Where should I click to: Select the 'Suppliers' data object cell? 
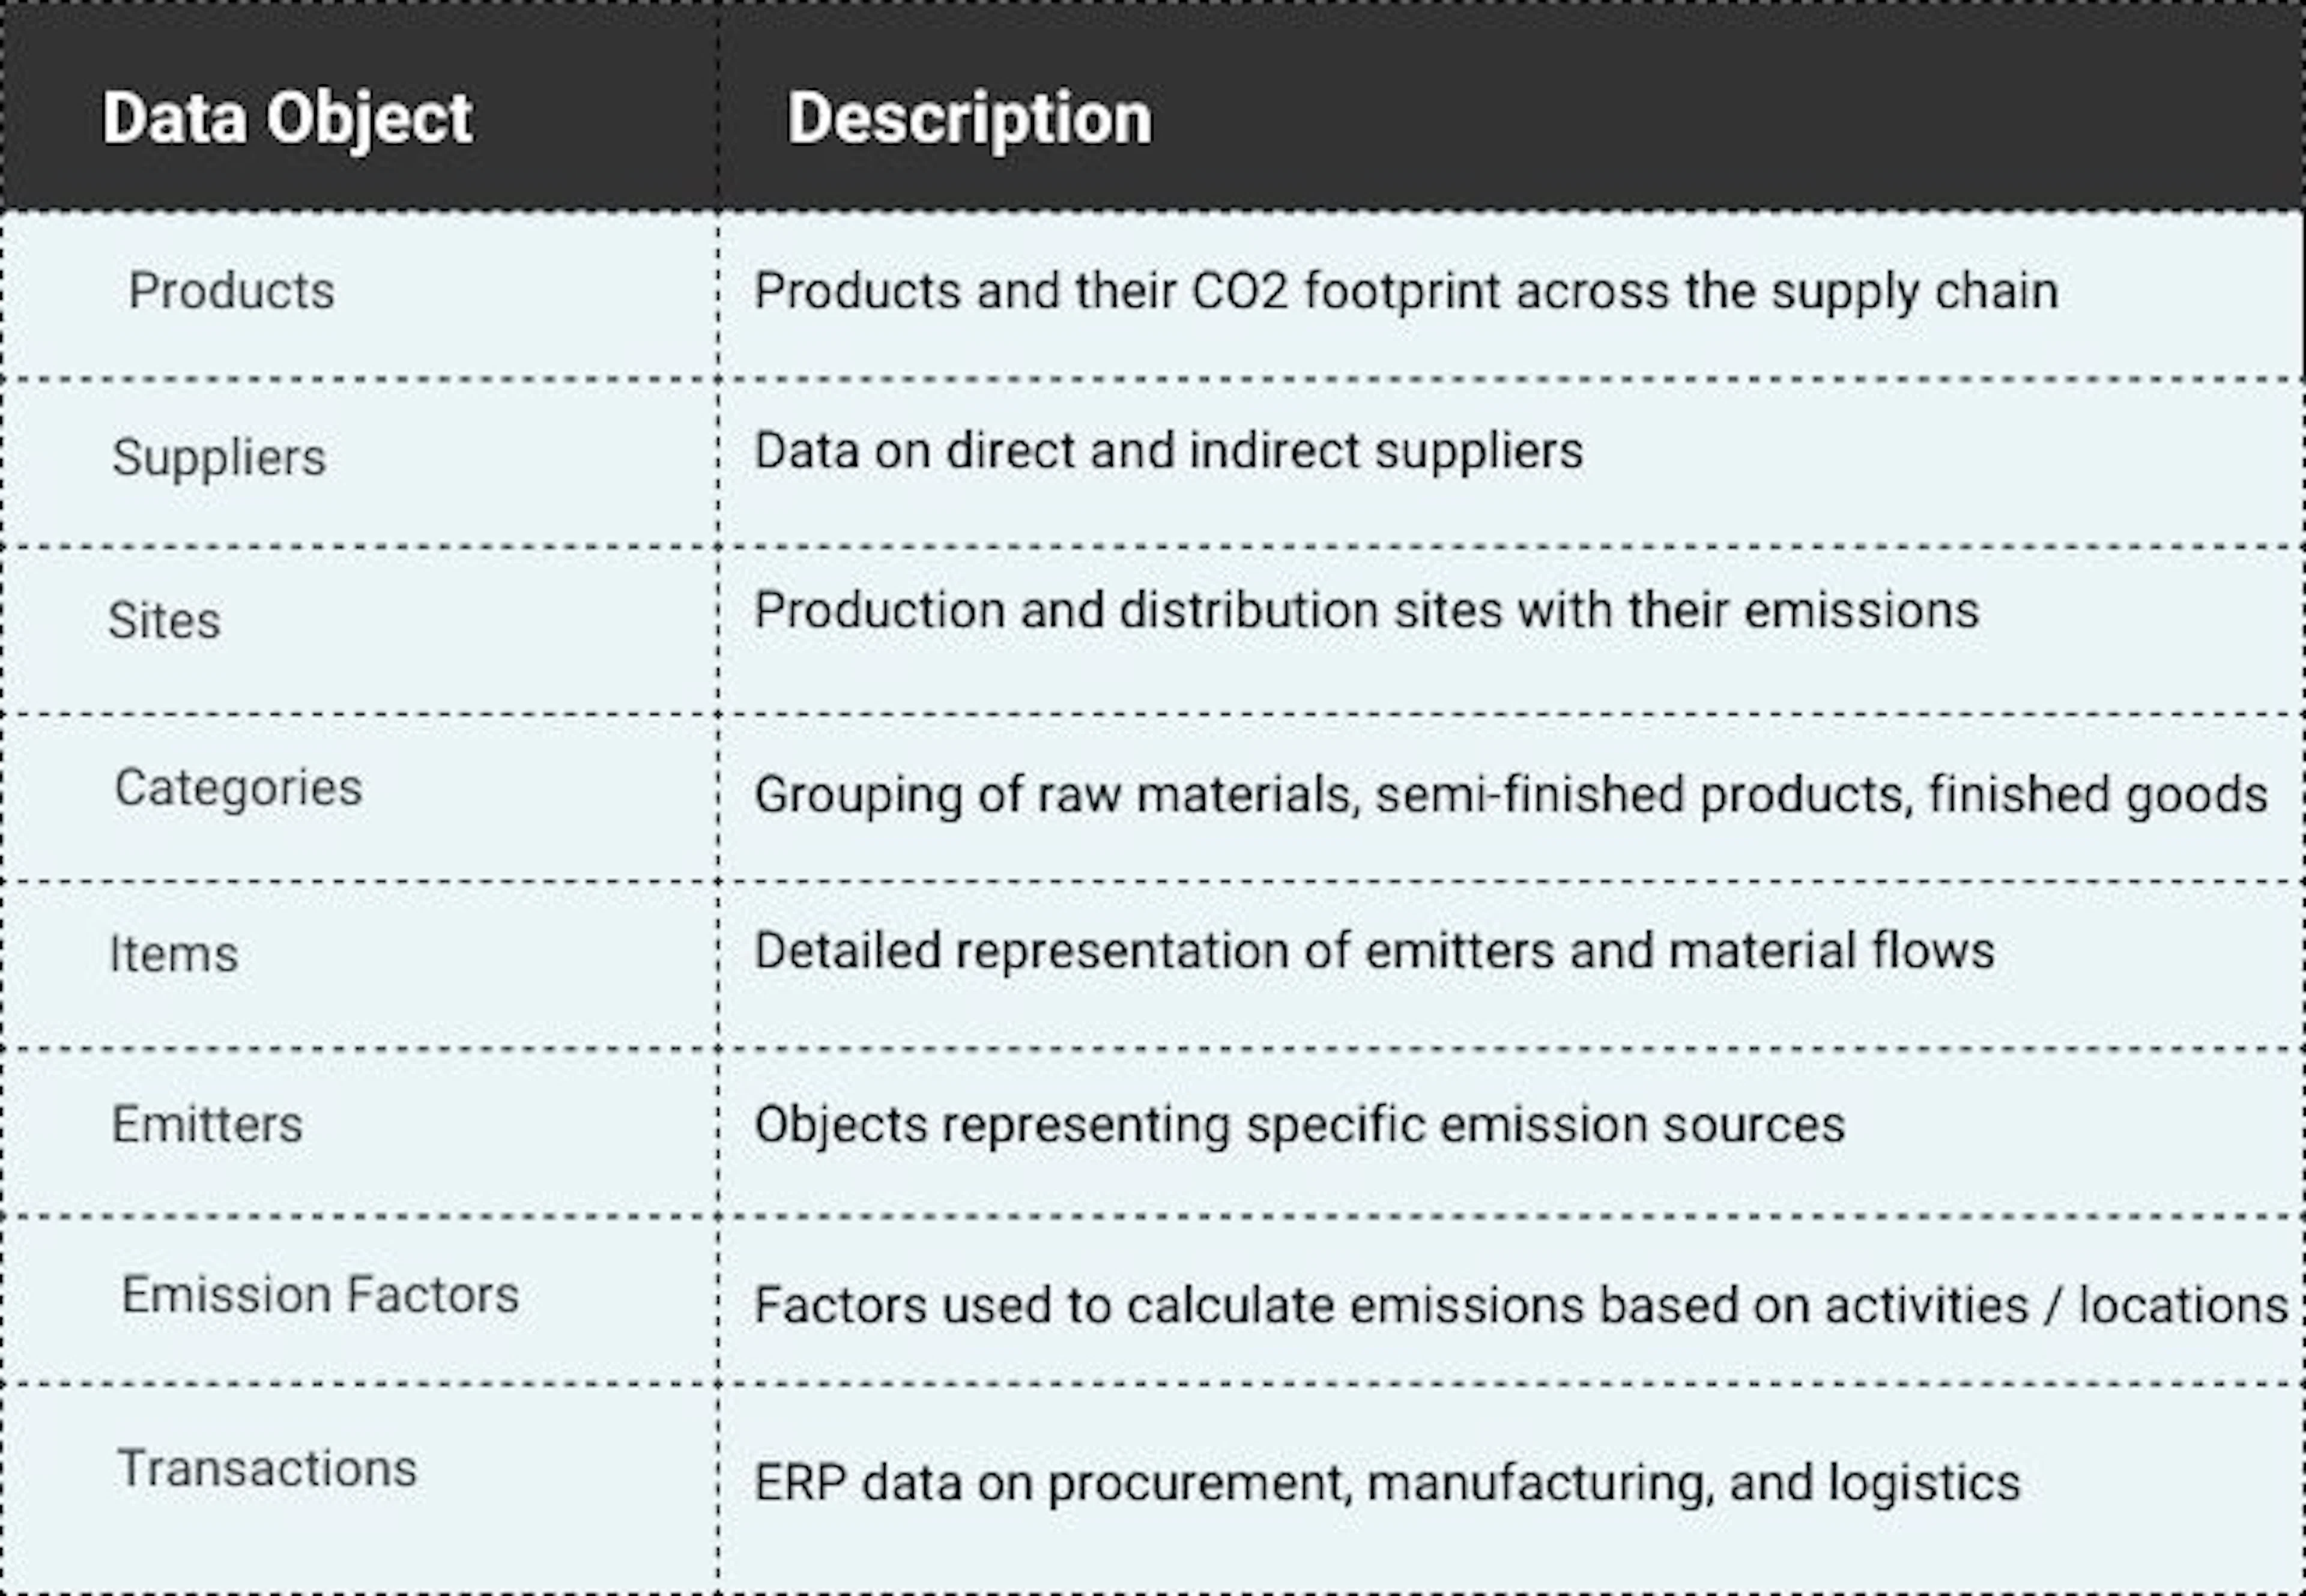point(219,457)
